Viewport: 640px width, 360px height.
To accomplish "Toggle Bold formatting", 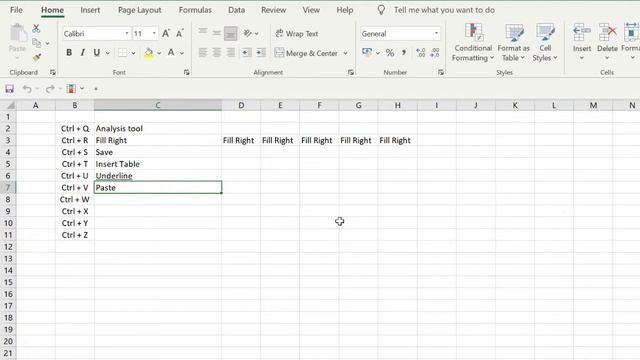I will [69, 53].
